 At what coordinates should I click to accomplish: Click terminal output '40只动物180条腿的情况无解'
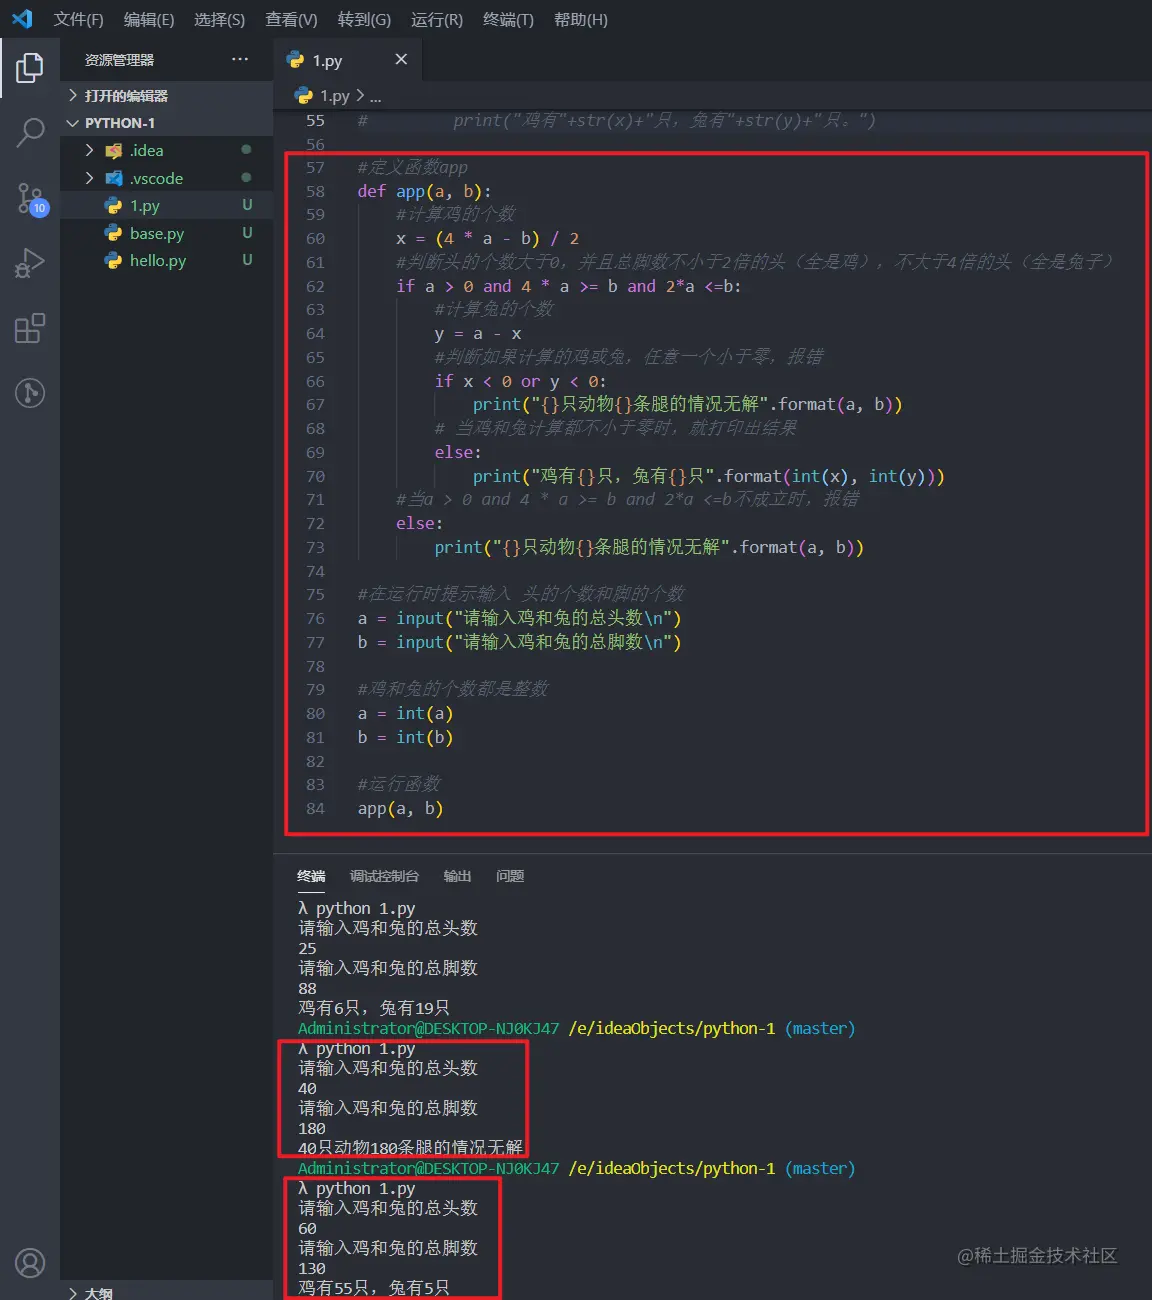[x=410, y=1147]
